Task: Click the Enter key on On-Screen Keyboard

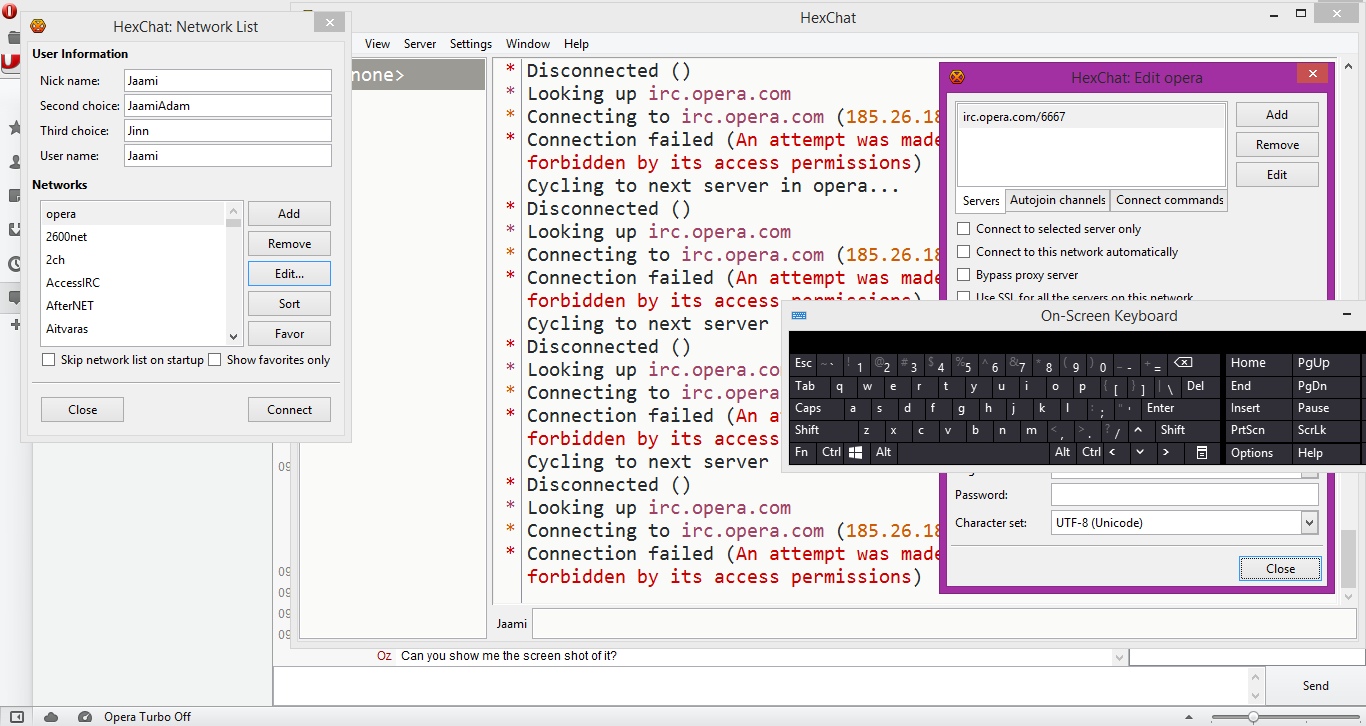Action: click(1181, 408)
